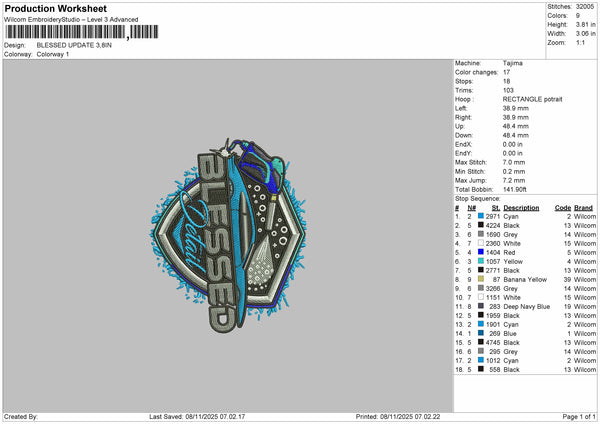
Task: Click the Total Bobbin value 141.90ft
Action: (515, 189)
